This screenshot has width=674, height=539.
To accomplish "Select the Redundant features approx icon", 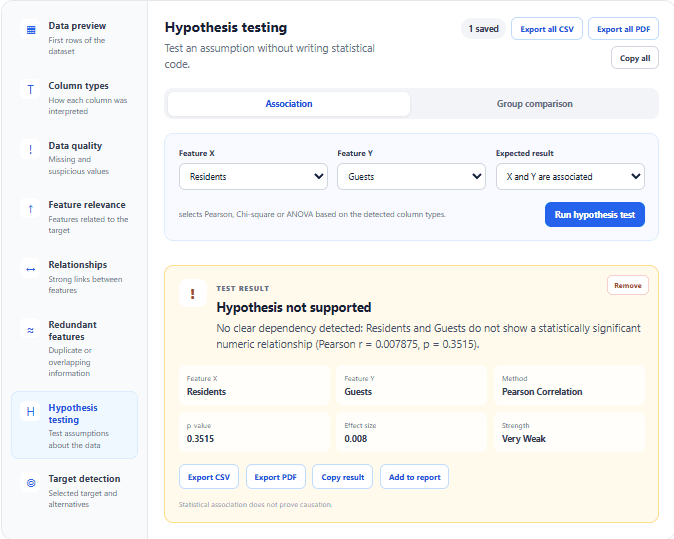I will coord(31,330).
